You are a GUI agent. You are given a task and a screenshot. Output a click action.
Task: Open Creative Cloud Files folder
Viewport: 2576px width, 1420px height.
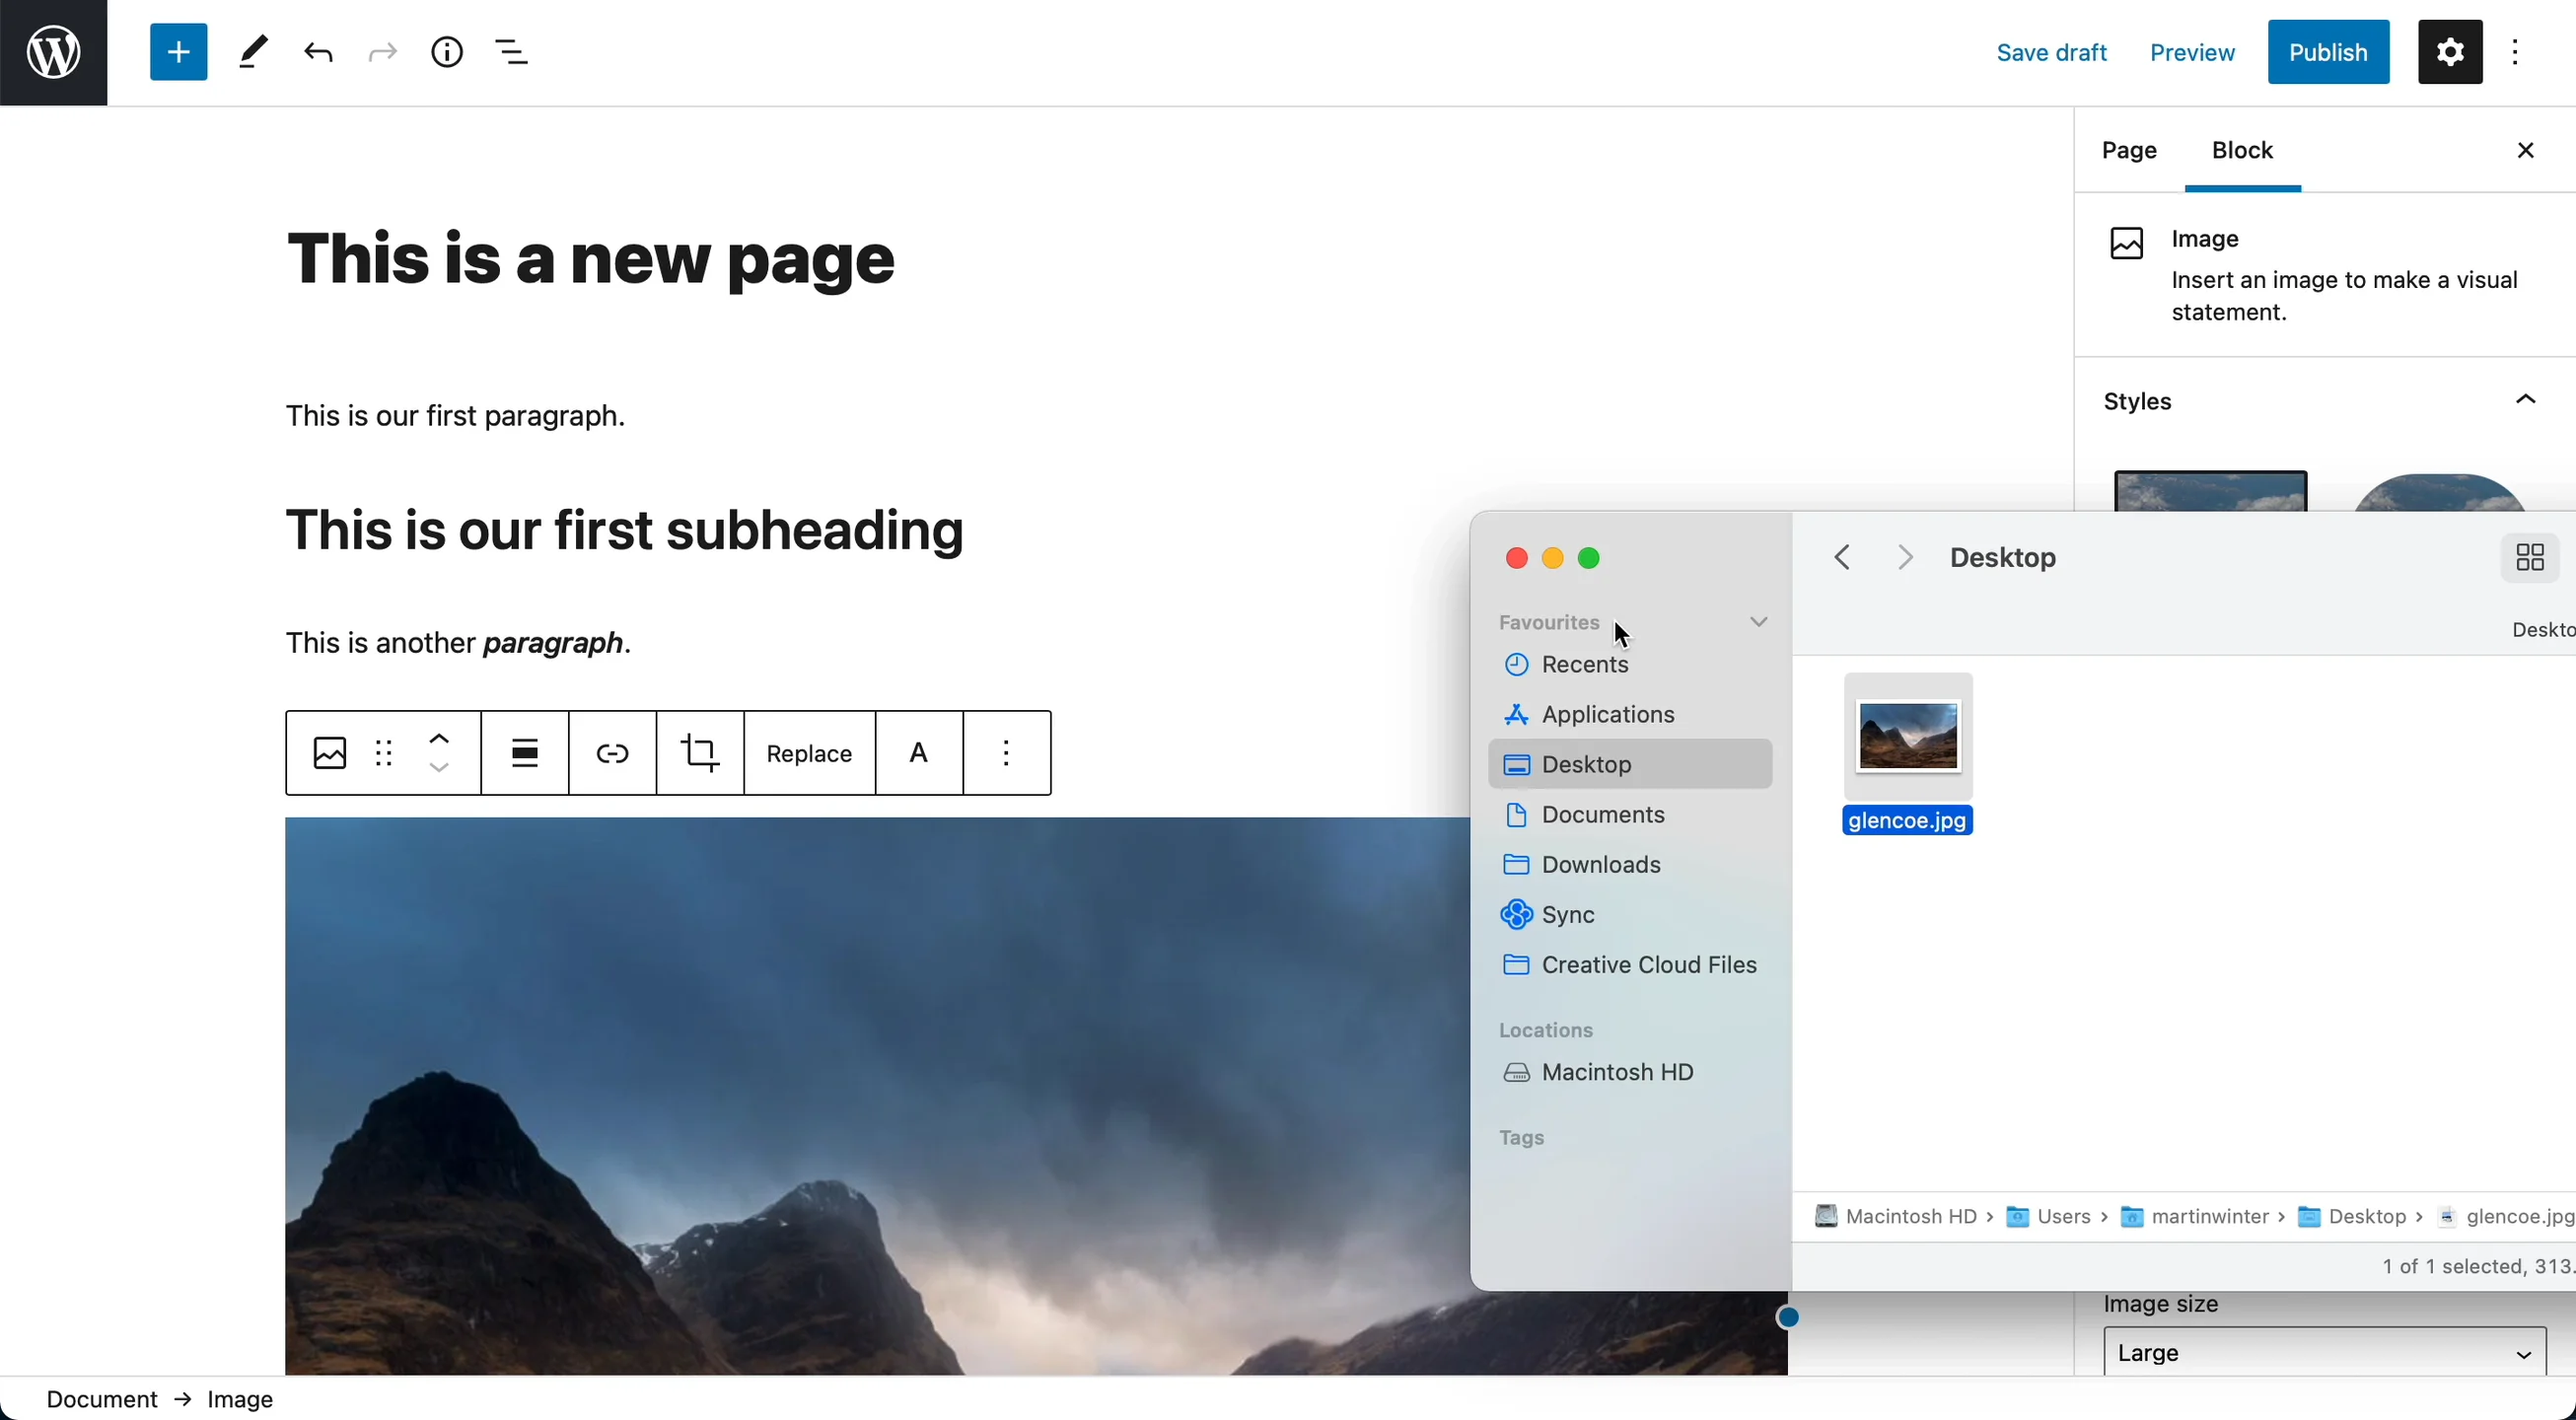(x=1630, y=965)
